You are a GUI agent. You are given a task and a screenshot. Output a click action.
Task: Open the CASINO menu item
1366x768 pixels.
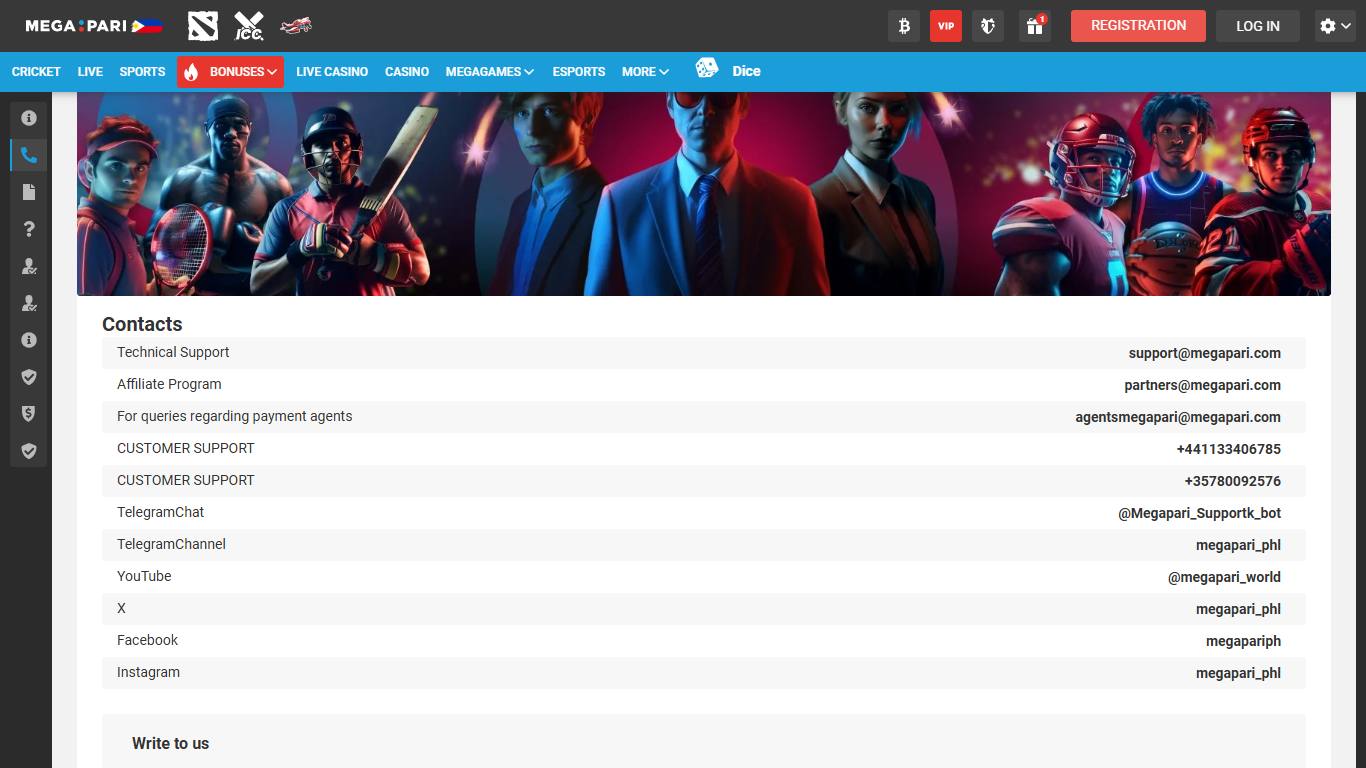(x=407, y=72)
